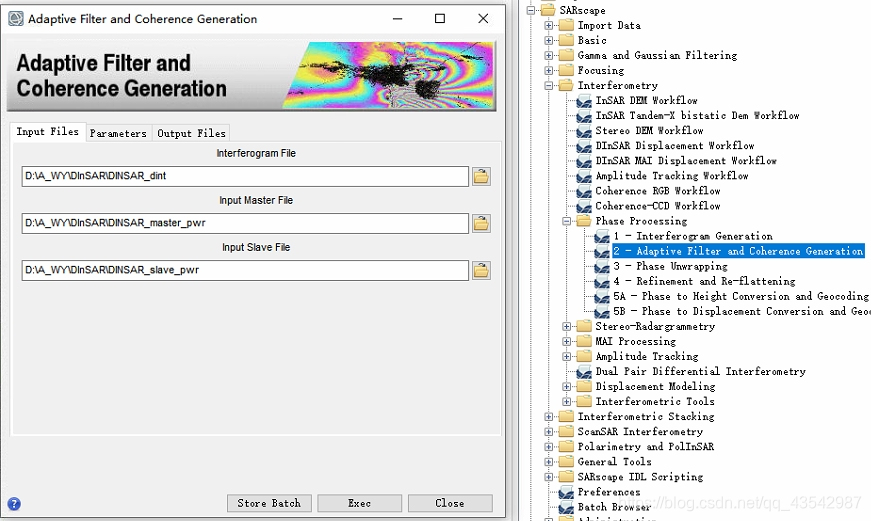Screen dimensions: 871x521
Task: Select 'Coherence RGB Workflow' in tree
Action: [658, 191]
